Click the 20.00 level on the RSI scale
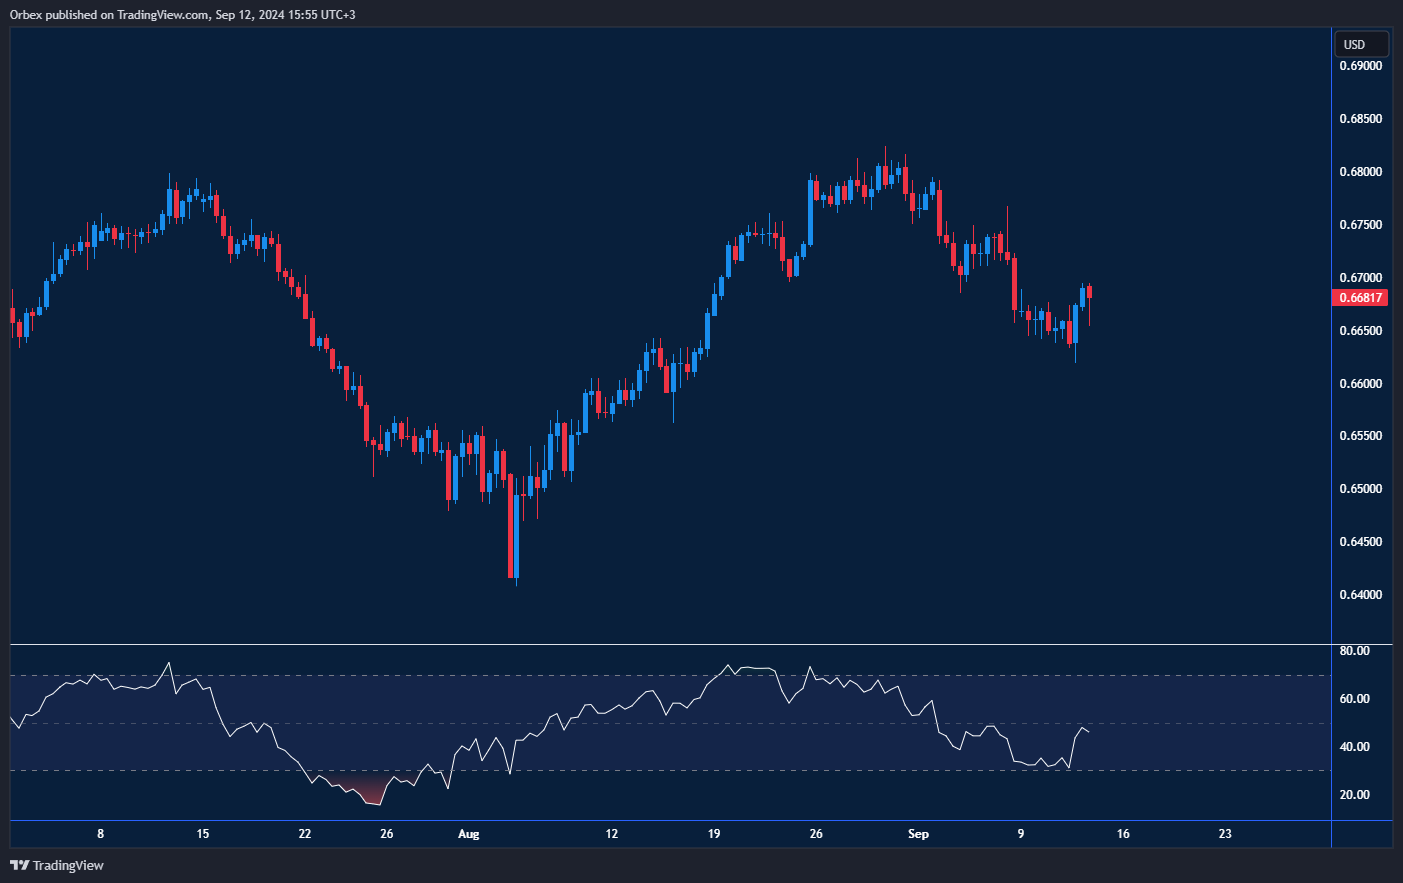 tap(1354, 795)
